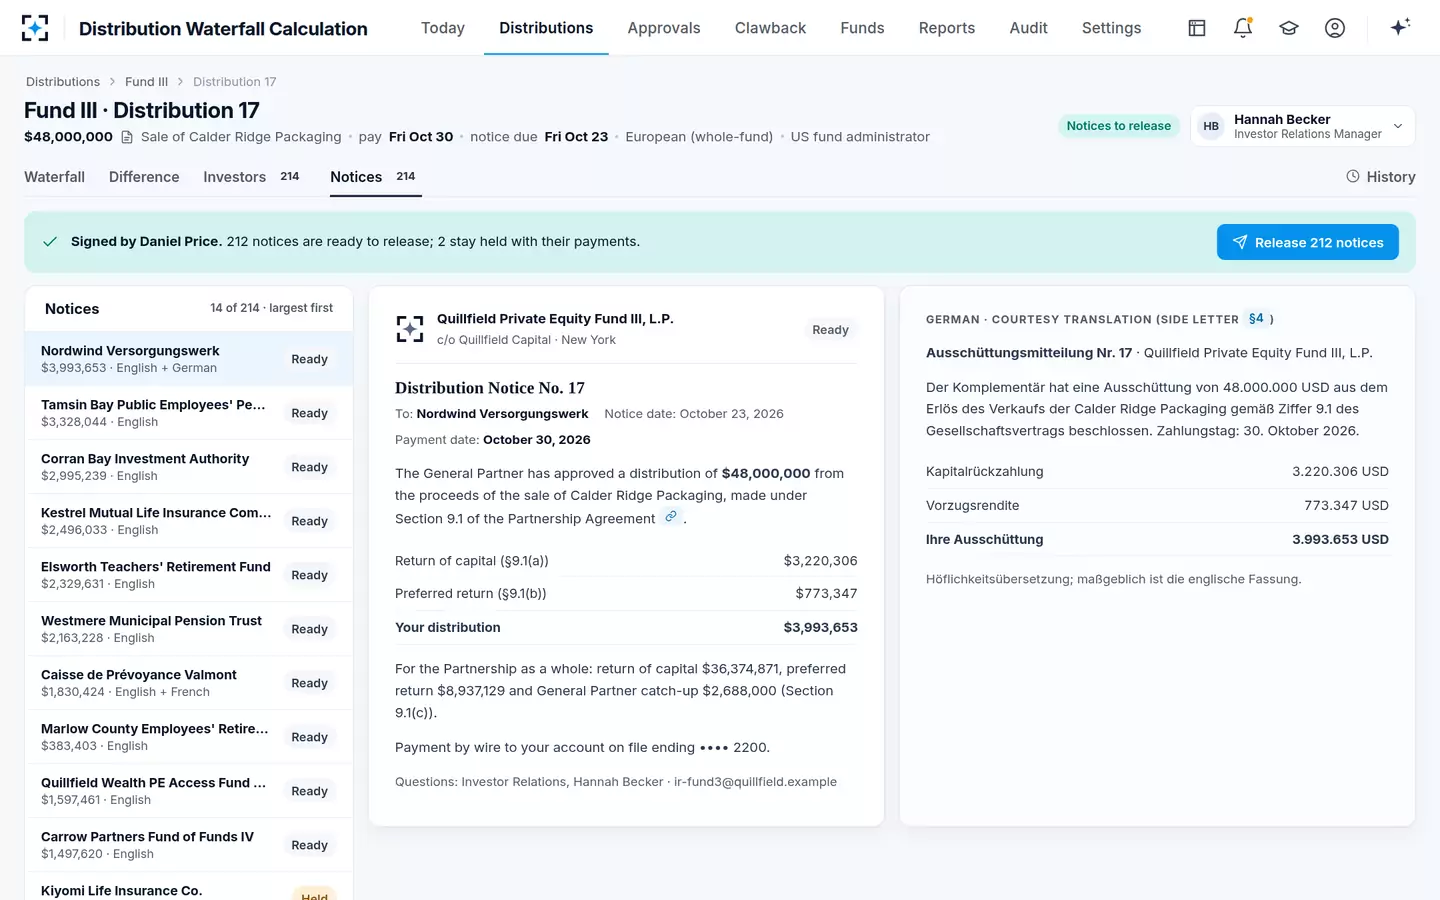Release 212 notices
Image resolution: width=1440 pixels, height=900 pixels.
point(1307,242)
